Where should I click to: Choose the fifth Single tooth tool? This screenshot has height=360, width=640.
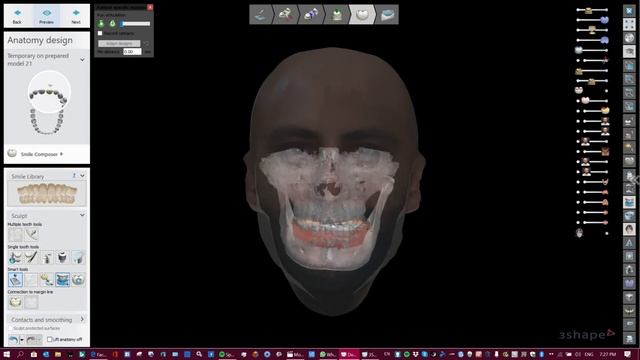point(78,257)
